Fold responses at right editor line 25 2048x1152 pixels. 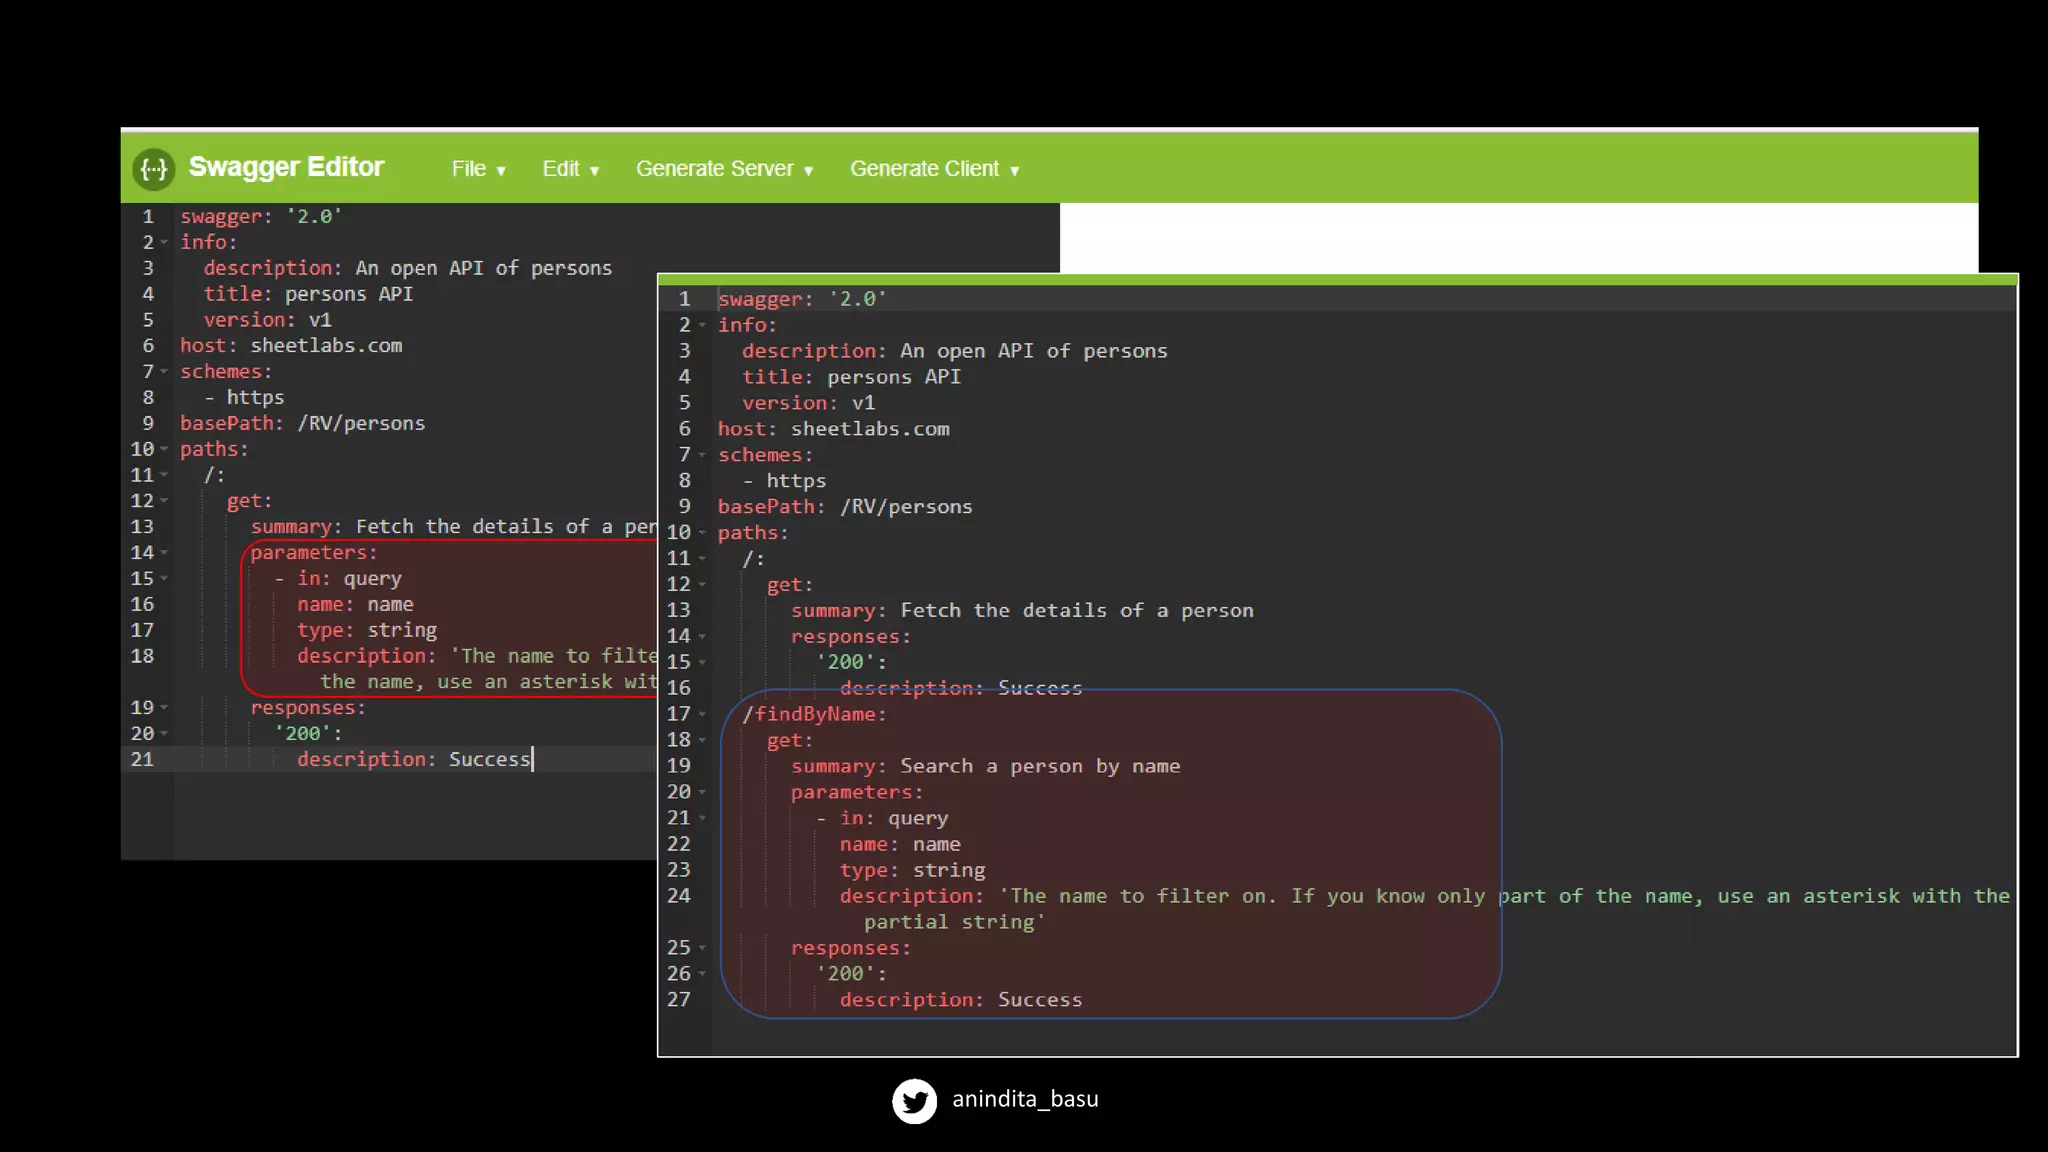[x=702, y=947]
